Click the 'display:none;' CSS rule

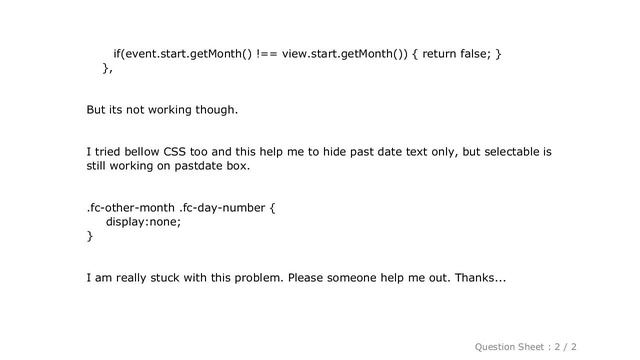[x=143, y=222]
